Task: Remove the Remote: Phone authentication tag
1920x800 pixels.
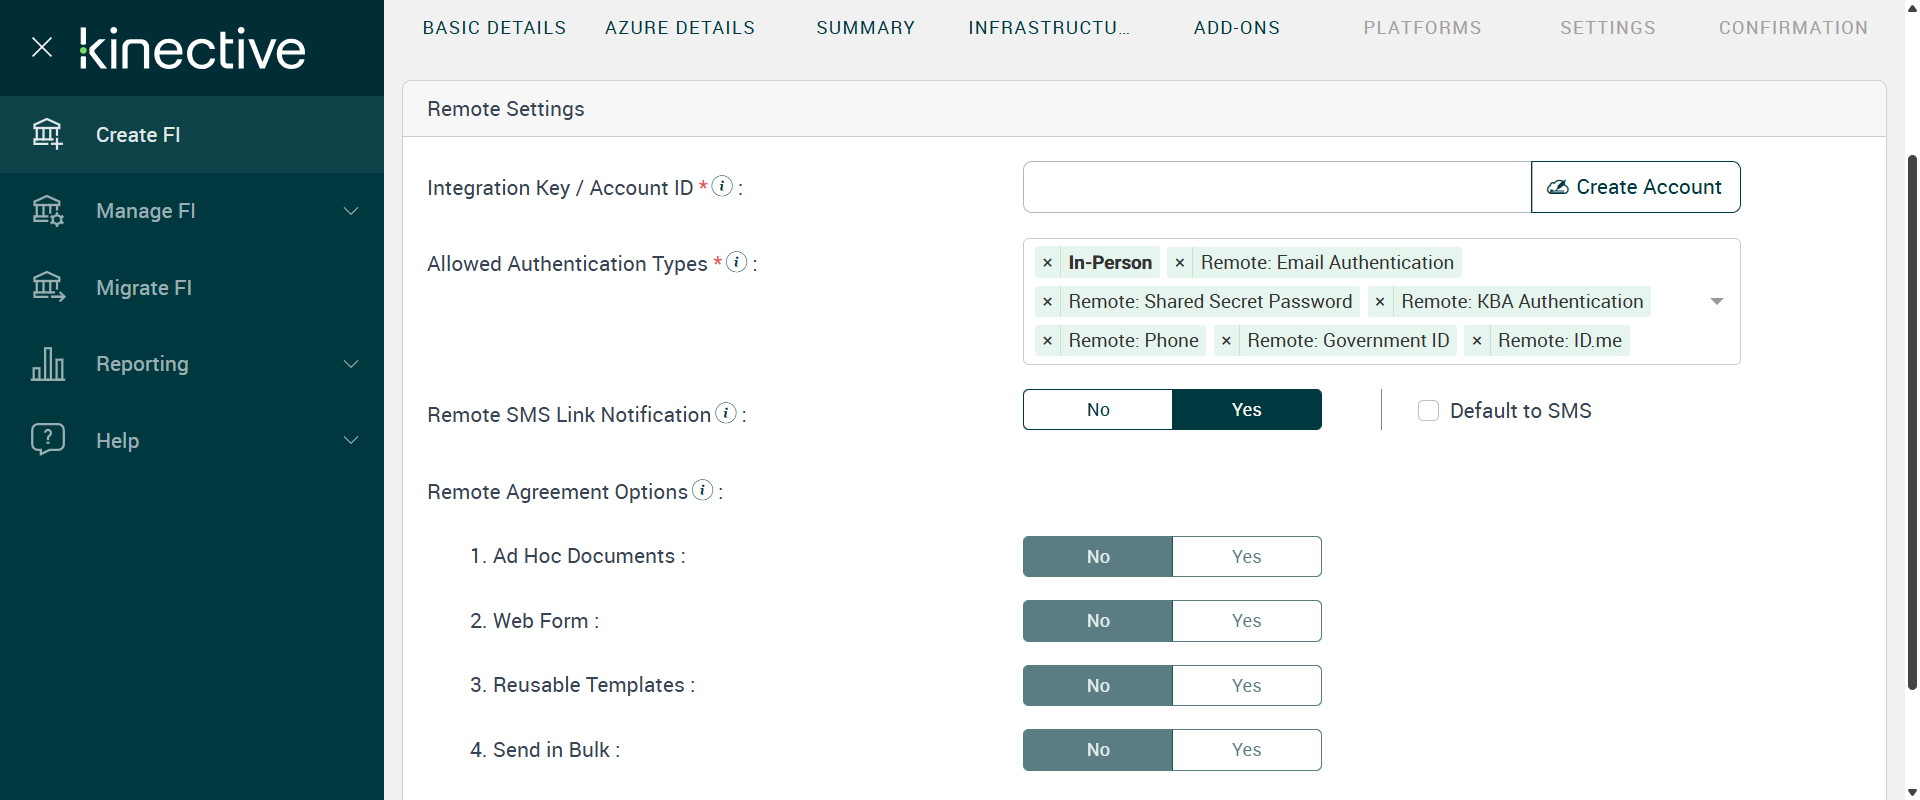Action: click(1047, 341)
